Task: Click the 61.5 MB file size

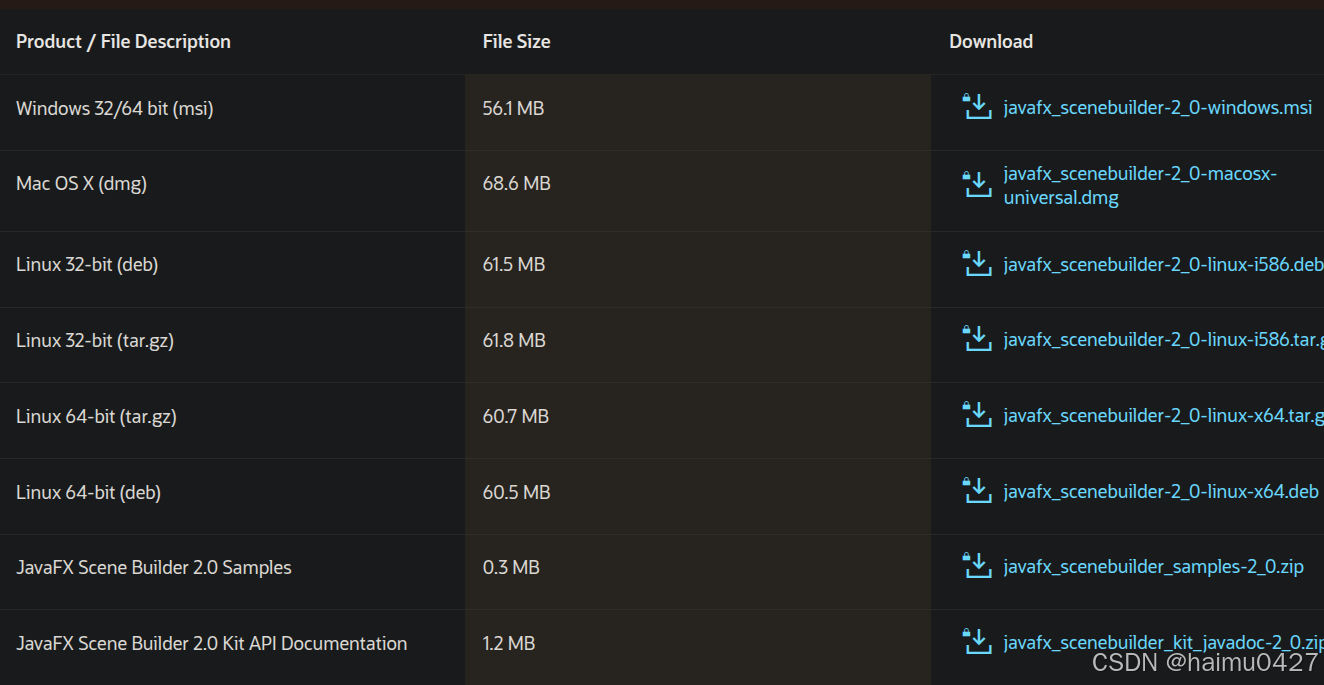Action: tap(514, 265)
